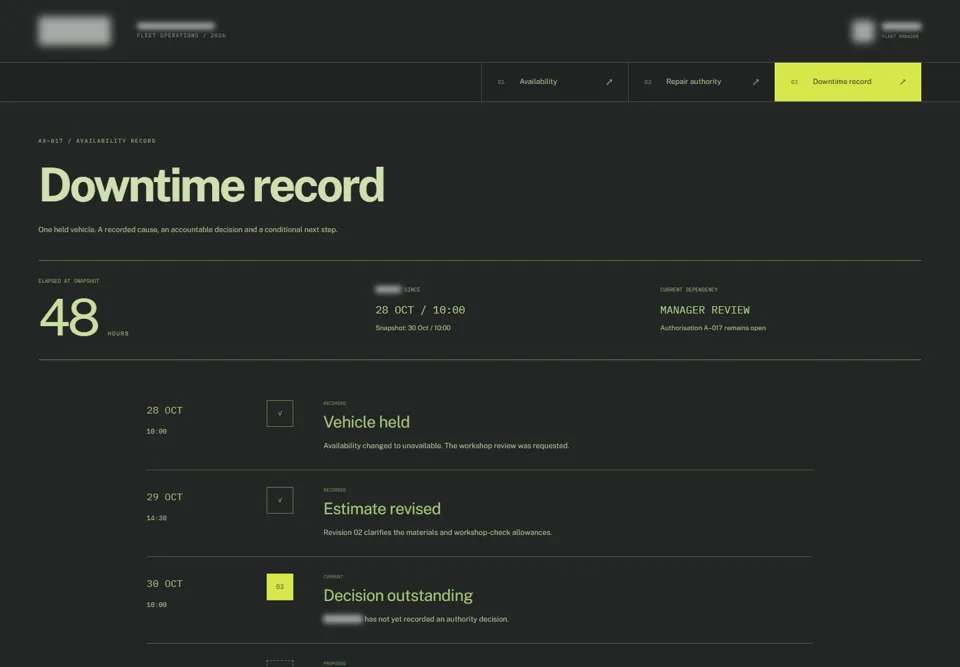
Task: Click the Estimate revised checkmark box
Action: 280,500
